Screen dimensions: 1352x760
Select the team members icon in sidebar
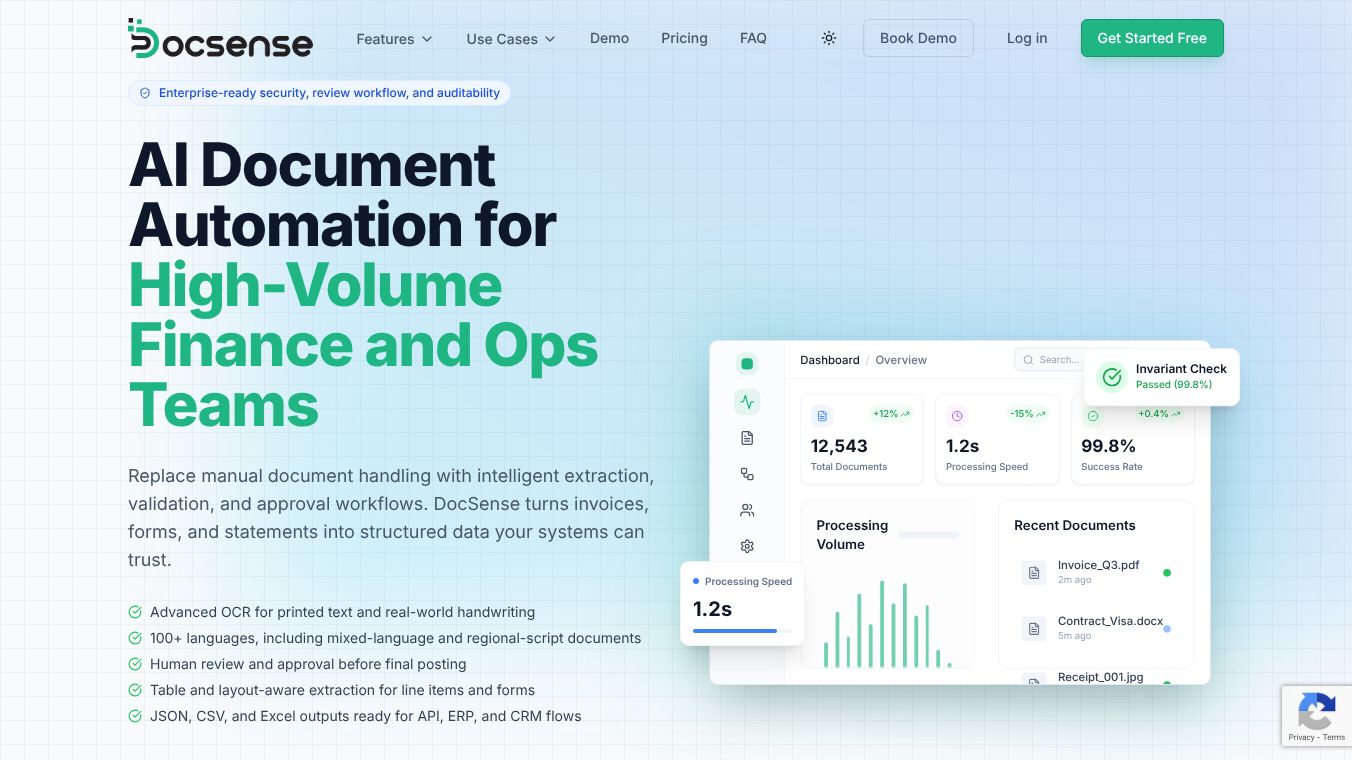pyautogui.click(x=747, y=509)
